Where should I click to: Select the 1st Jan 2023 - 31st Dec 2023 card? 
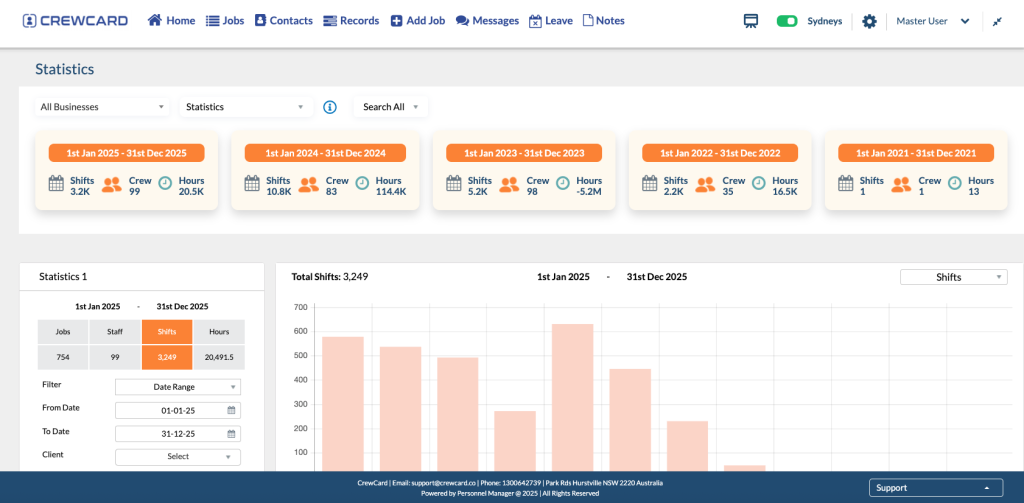click(x=524, y=170)
